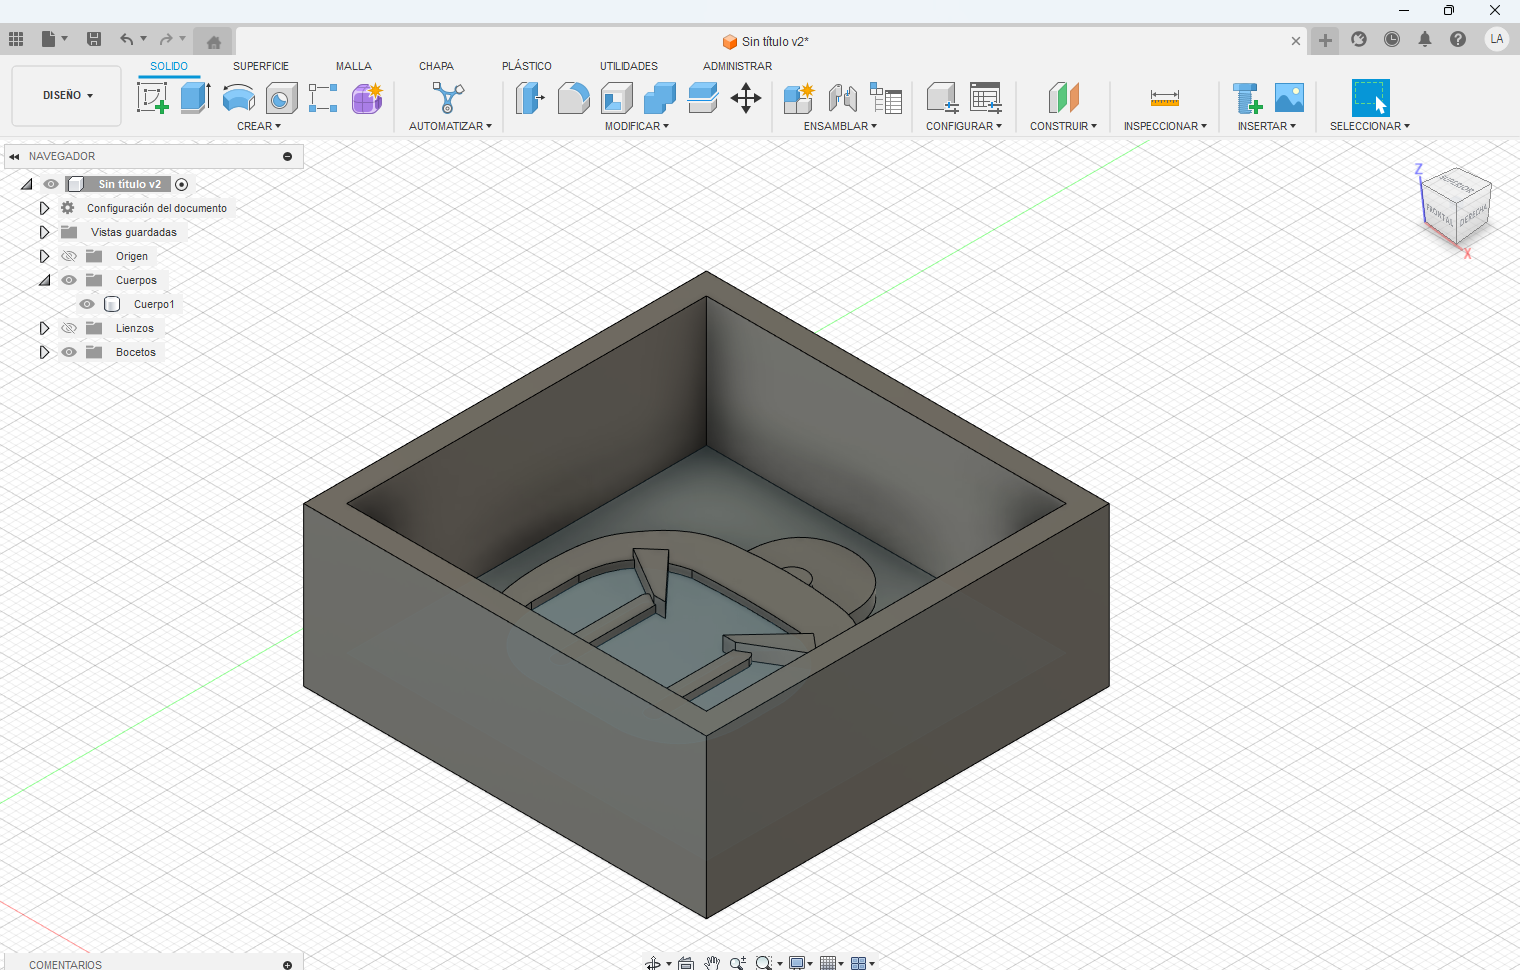Select the Move/Copy arrows icon

click(746, 98)
